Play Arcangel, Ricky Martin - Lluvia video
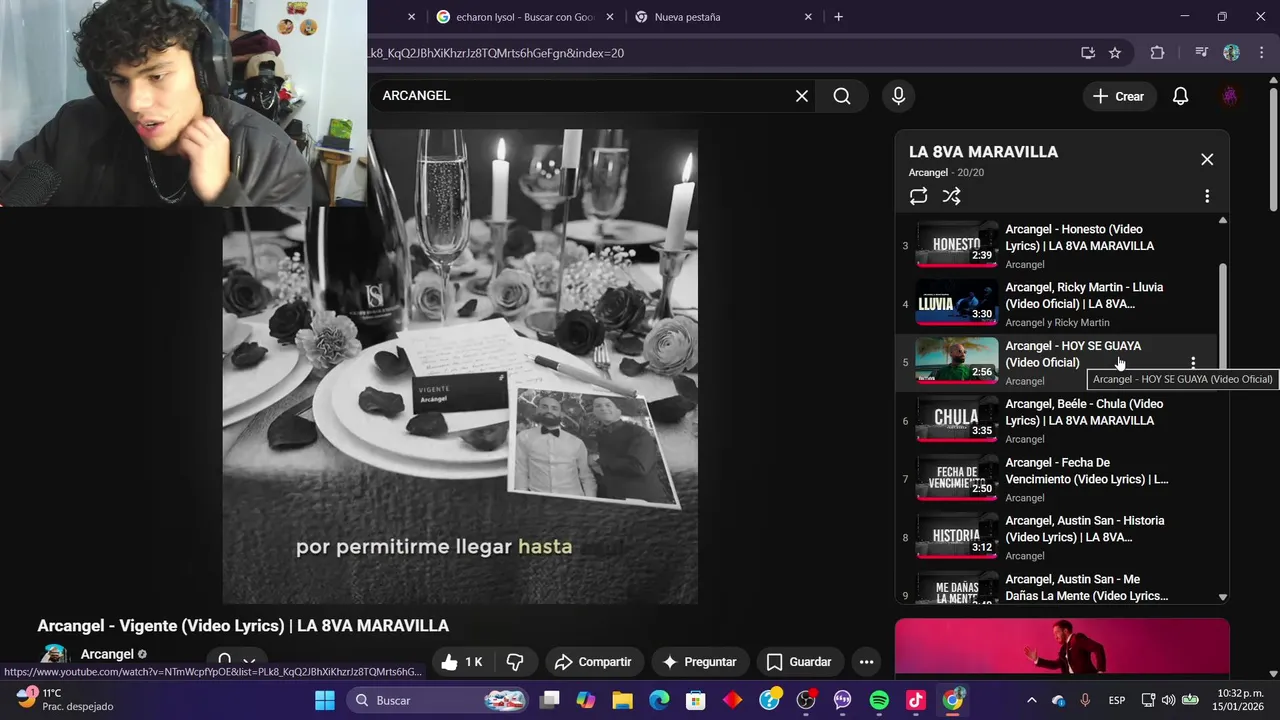The image size is (1280, 720). [1058, 304]
